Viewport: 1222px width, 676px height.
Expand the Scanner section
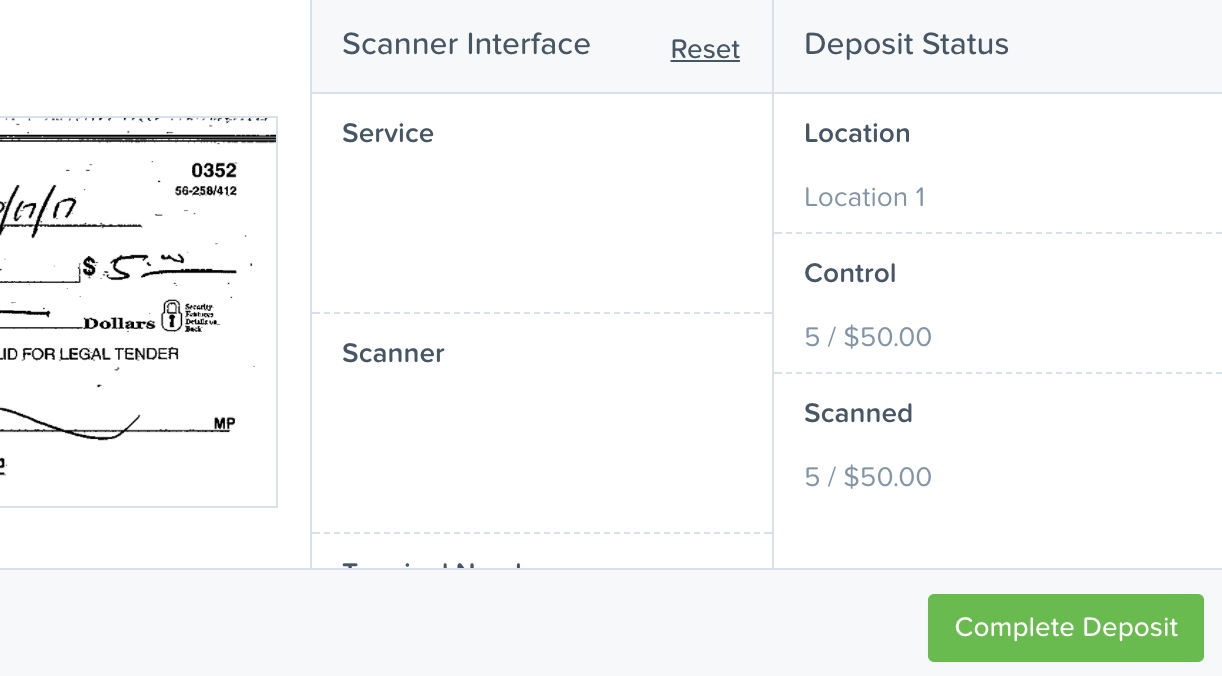[x=393, y=353]
